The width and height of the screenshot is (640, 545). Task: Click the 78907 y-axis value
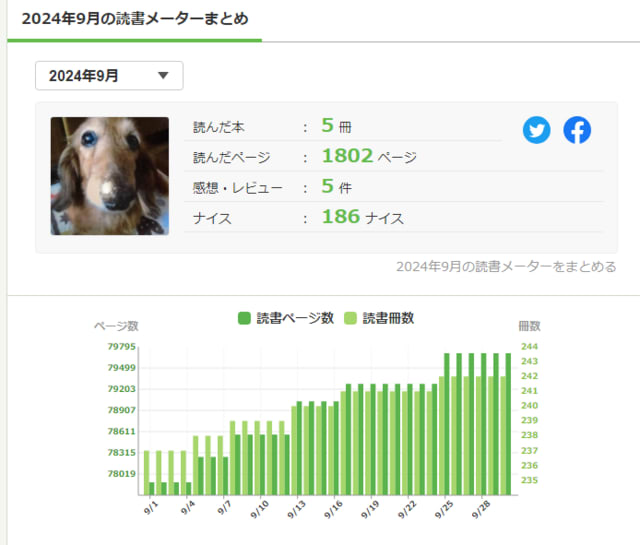[121, 410]
